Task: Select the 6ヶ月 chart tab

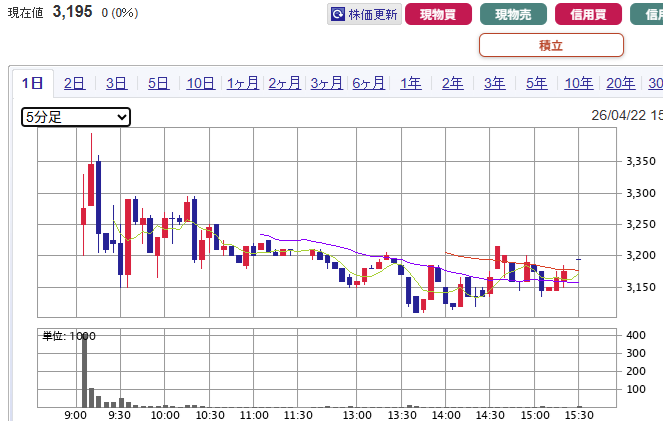Action: [369, 83]
